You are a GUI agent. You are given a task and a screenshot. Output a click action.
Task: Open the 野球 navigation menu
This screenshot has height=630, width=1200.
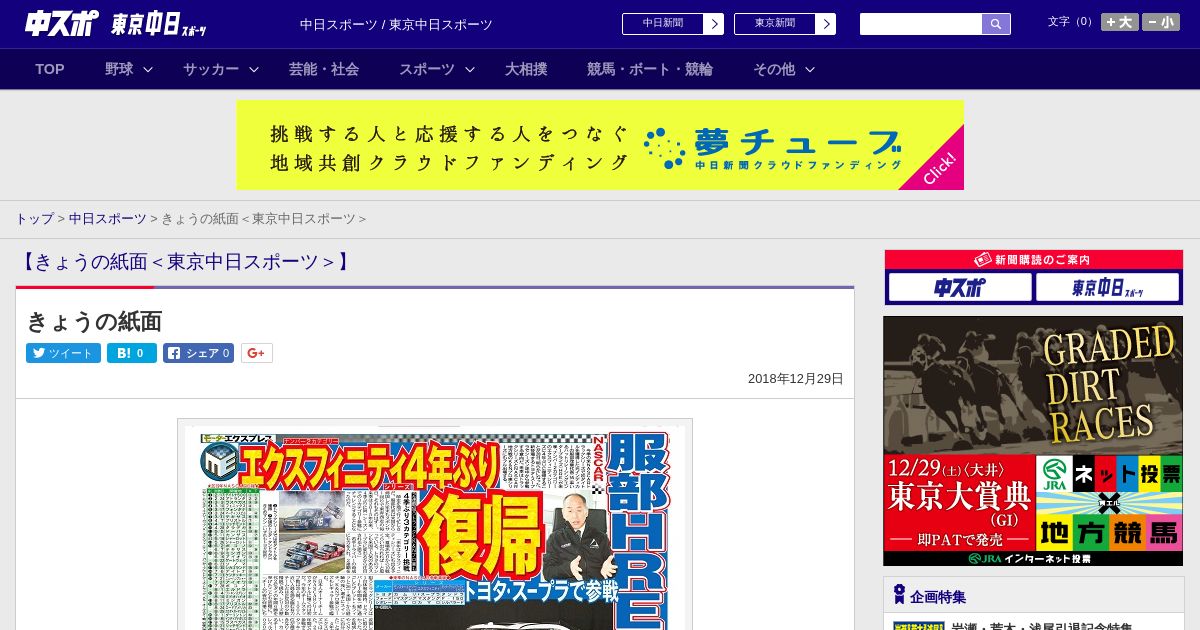pyautogui.click(x=119, y=69)
